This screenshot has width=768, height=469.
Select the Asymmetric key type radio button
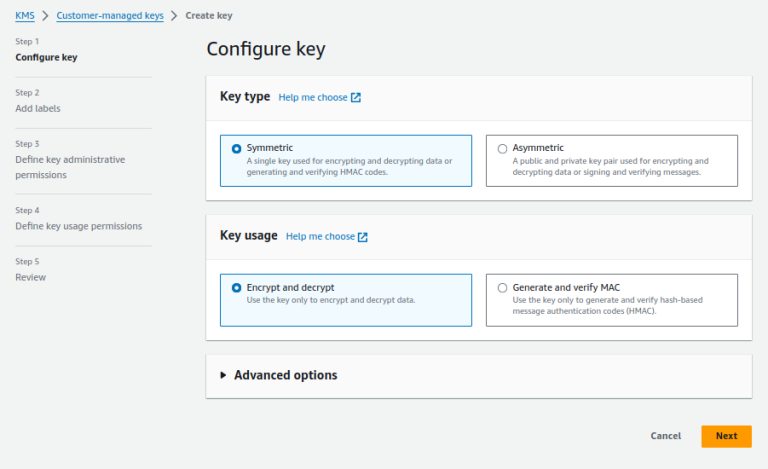(502, 148)
